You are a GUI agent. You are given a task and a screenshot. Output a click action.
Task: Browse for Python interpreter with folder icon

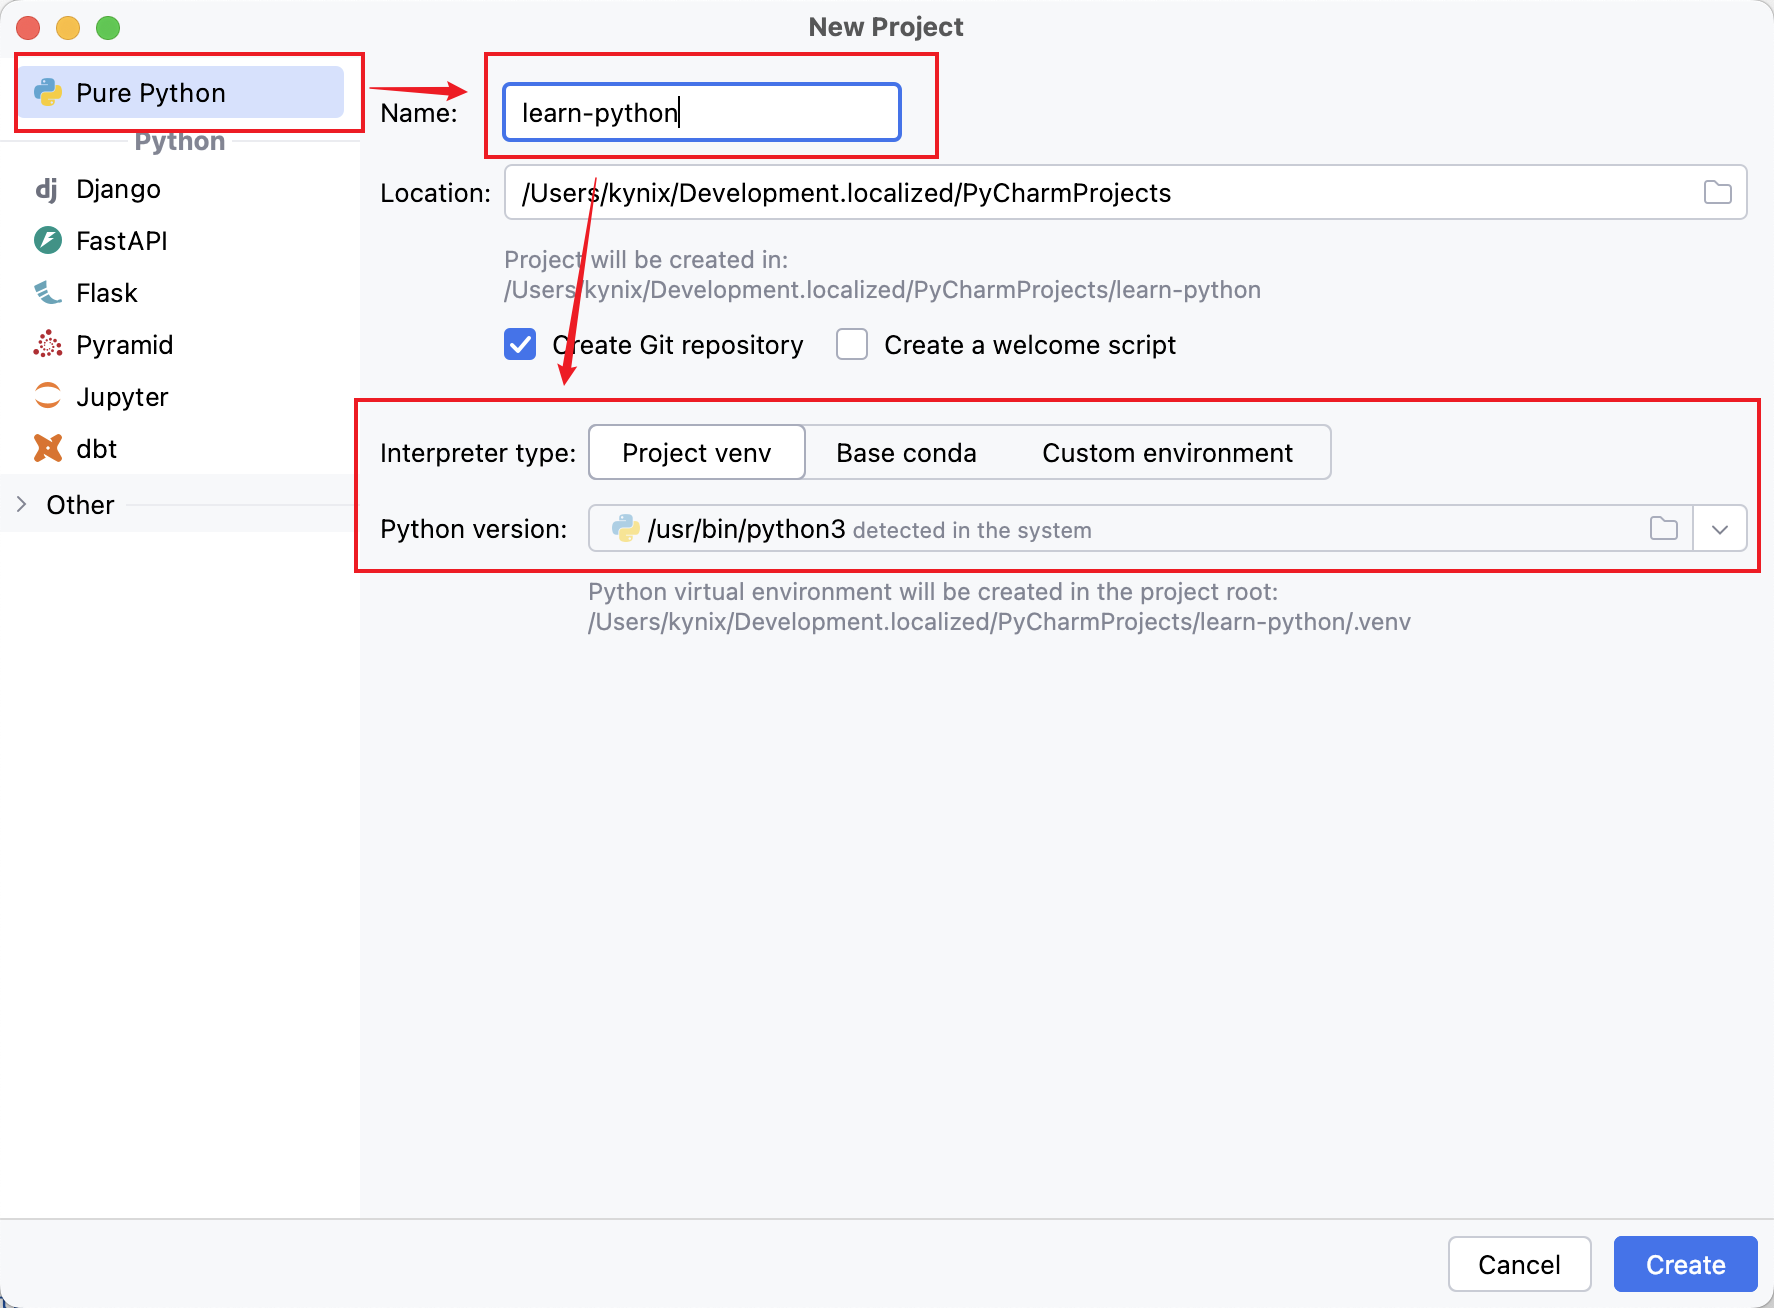[x=1664, y=528]
